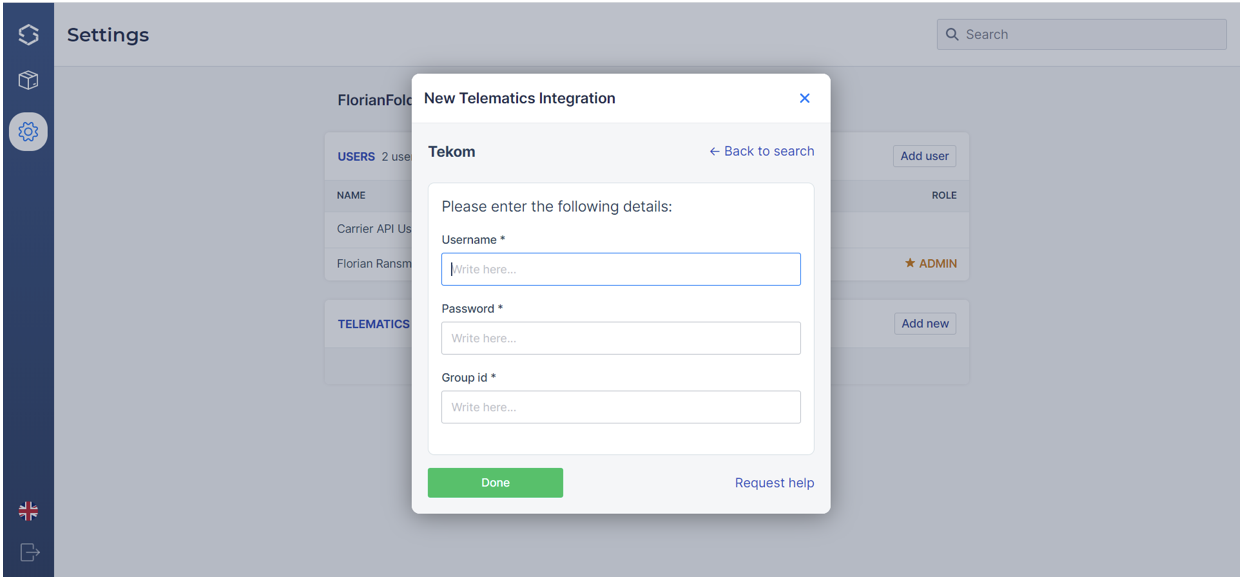Open the package cube sidebar icon

(28, 80)
